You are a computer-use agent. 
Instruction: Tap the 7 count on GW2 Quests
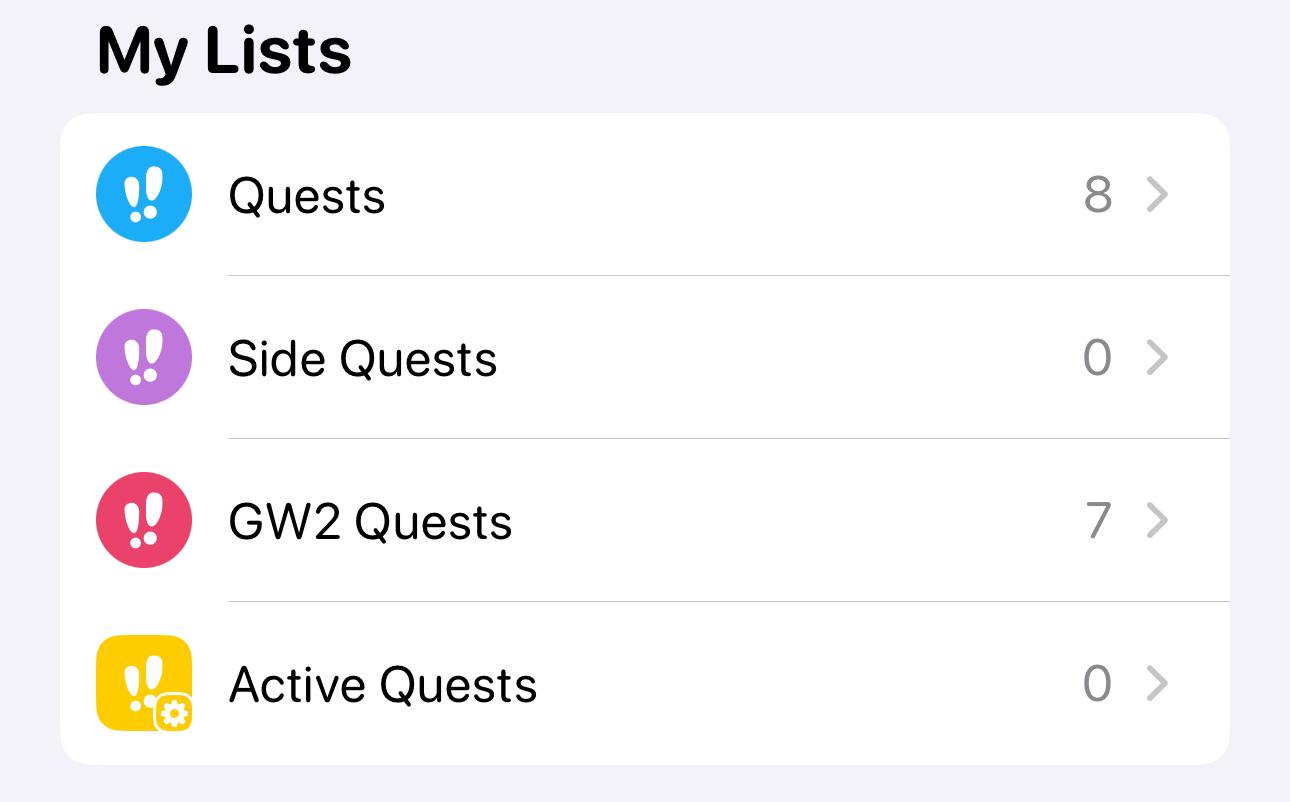1098,520
